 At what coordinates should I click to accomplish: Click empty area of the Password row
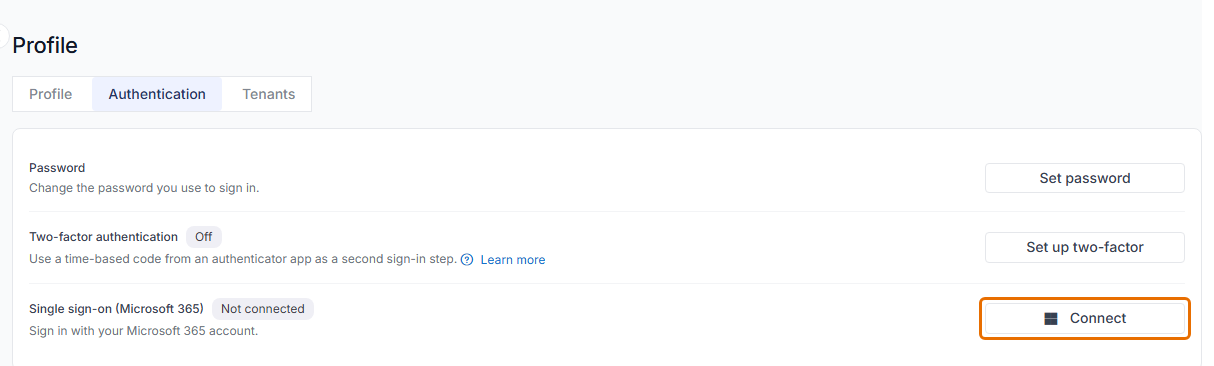pyautogui.click(x=620, y=178)
